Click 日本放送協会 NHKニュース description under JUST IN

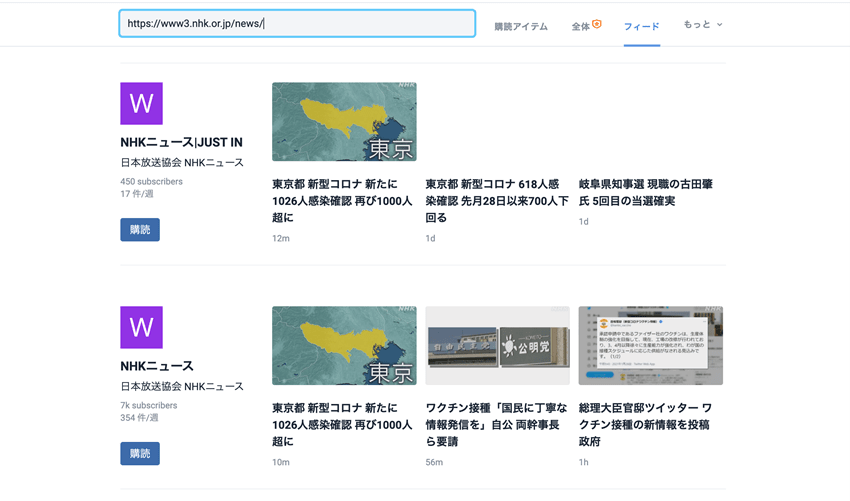tap(182, 162)
